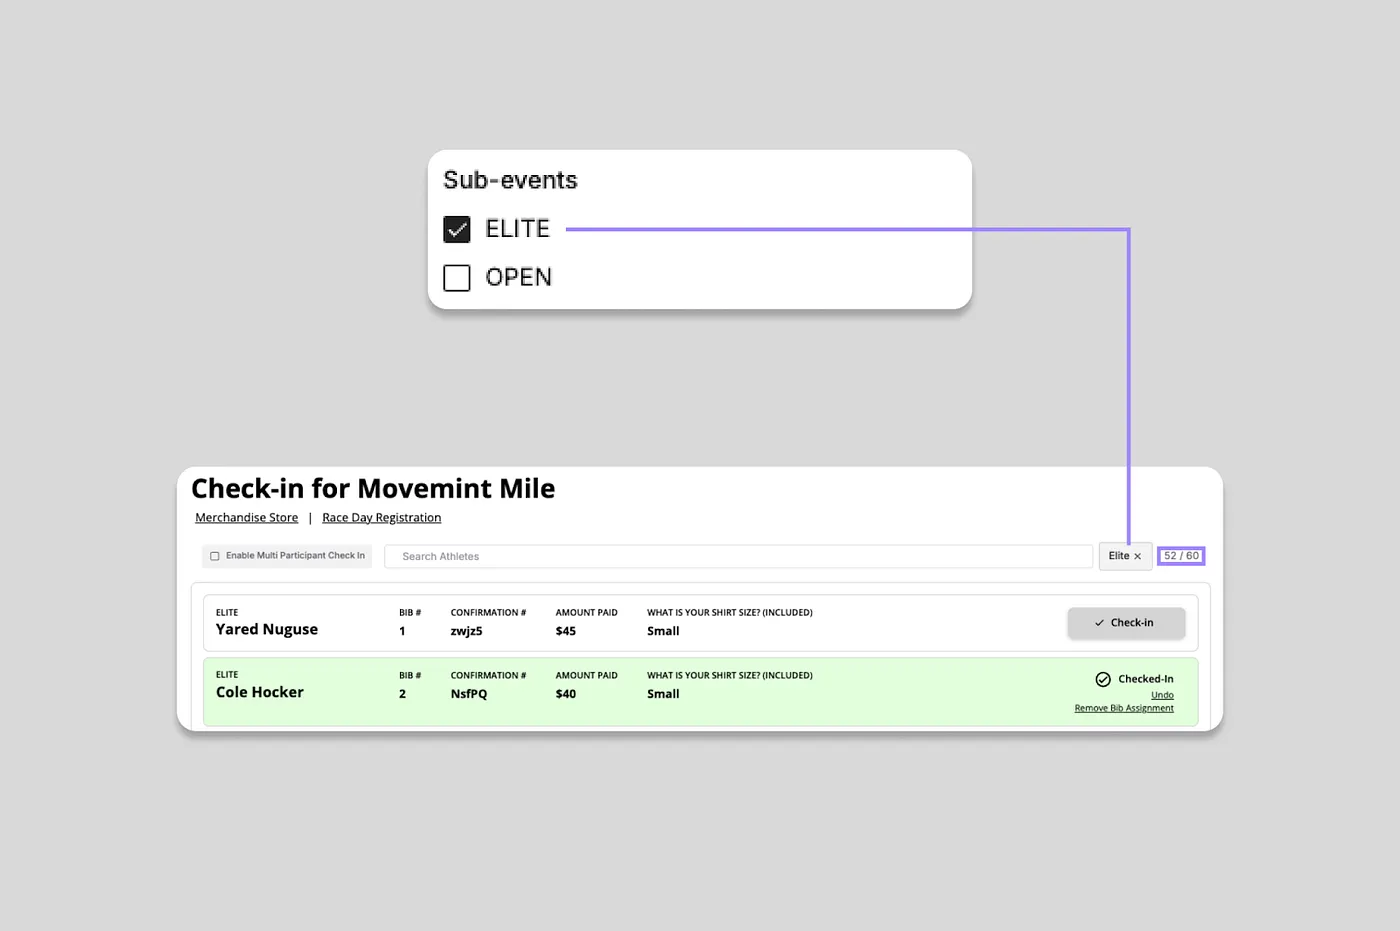Open the Merchandise Store link
This screenshot has width=1400, height=931.
(x=247, y=518)
